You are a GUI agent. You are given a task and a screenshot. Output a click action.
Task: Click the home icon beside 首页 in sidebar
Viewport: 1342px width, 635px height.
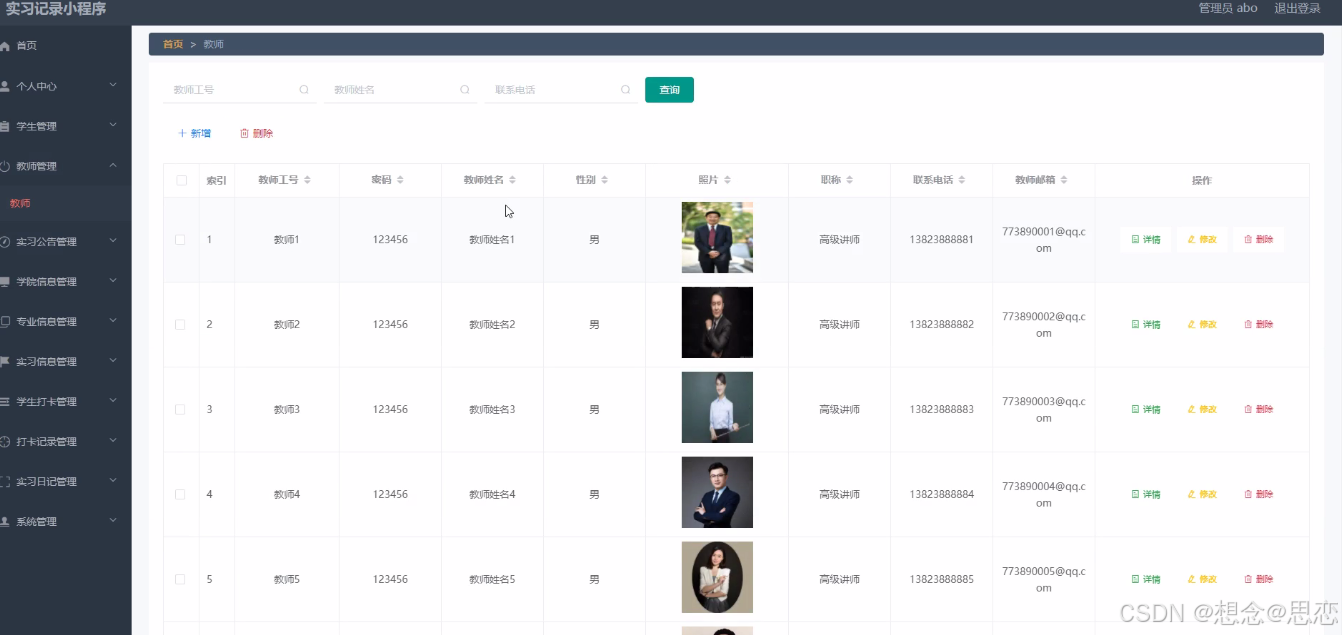coord(5,46)
